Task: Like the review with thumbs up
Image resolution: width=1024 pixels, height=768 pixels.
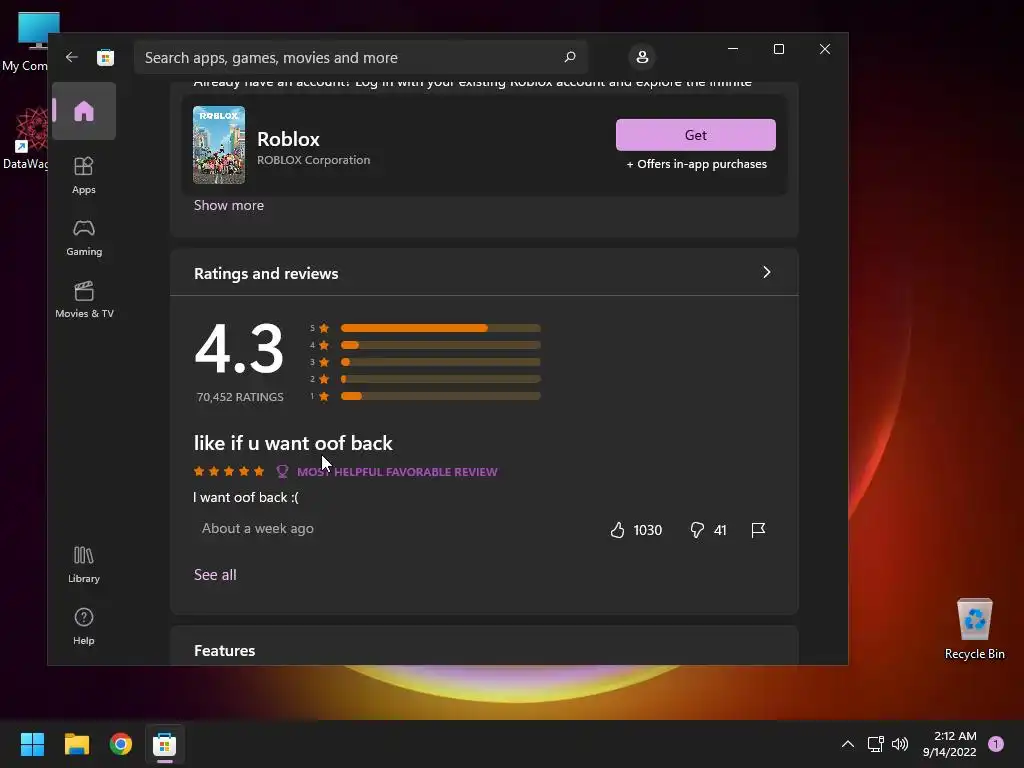Action: (x=617, y=530)
